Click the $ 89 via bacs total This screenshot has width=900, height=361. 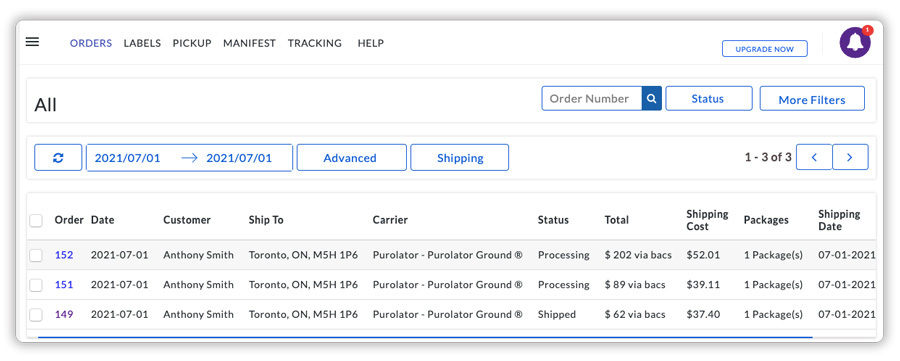(635, 285)
